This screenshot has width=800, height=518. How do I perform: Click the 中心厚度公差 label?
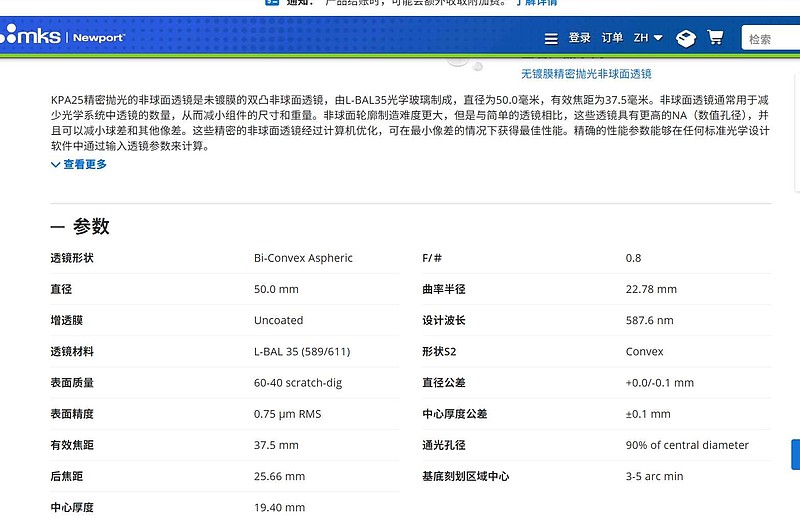[x=455, y=414]
